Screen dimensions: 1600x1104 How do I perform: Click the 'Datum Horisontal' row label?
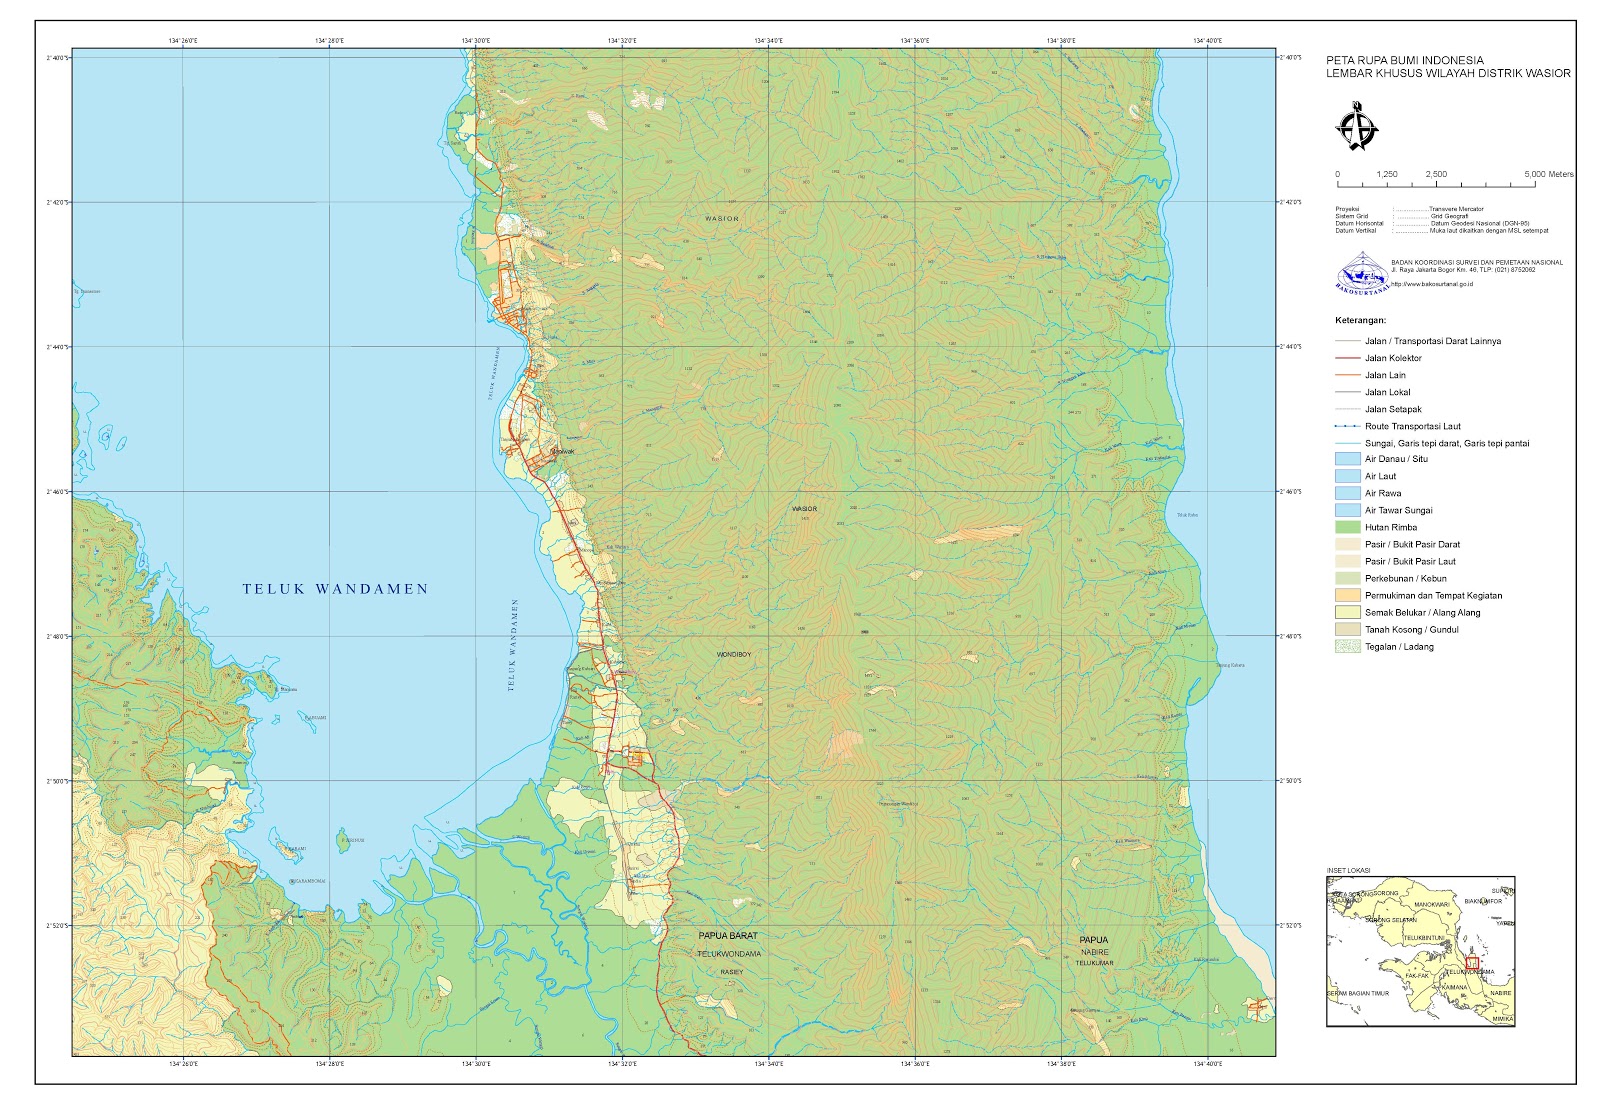click(x=1360, y=223)
